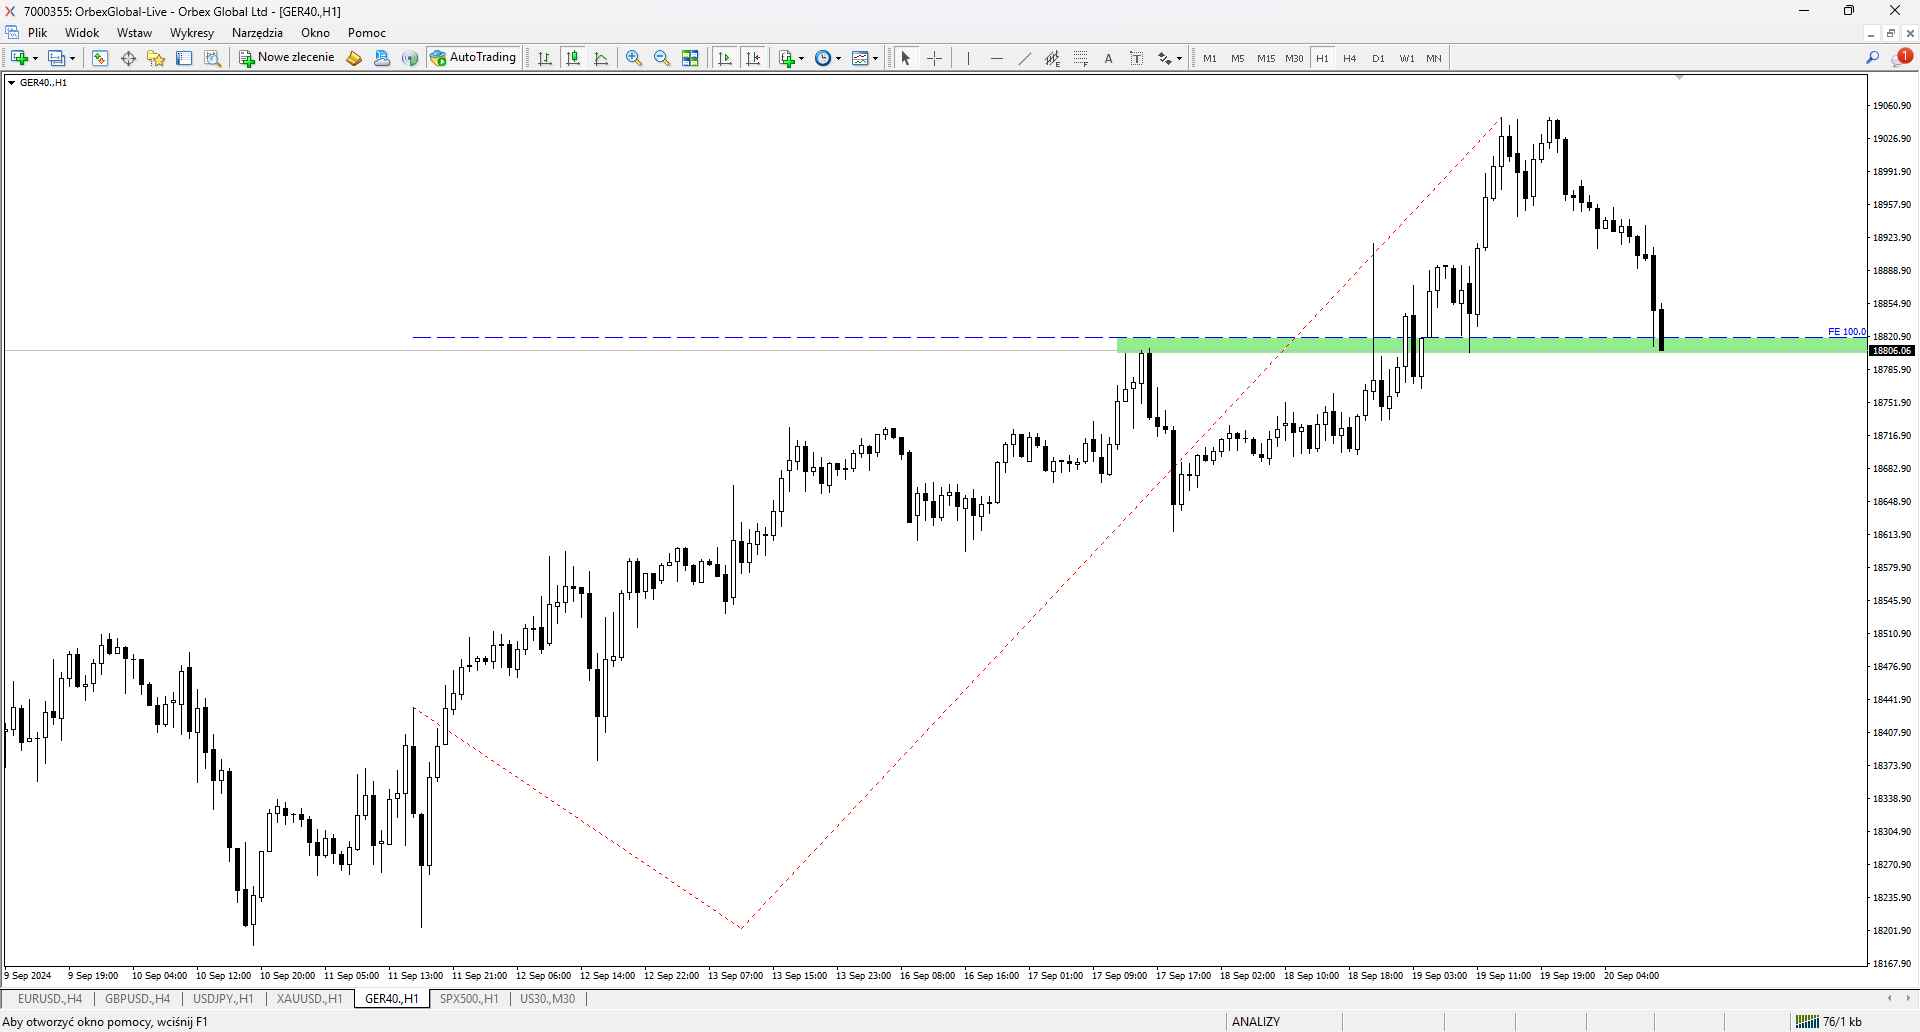This screenshot has width=1920, height=1032.
Task: Zoom out of the chart
Action: click(x=662, y=58)
